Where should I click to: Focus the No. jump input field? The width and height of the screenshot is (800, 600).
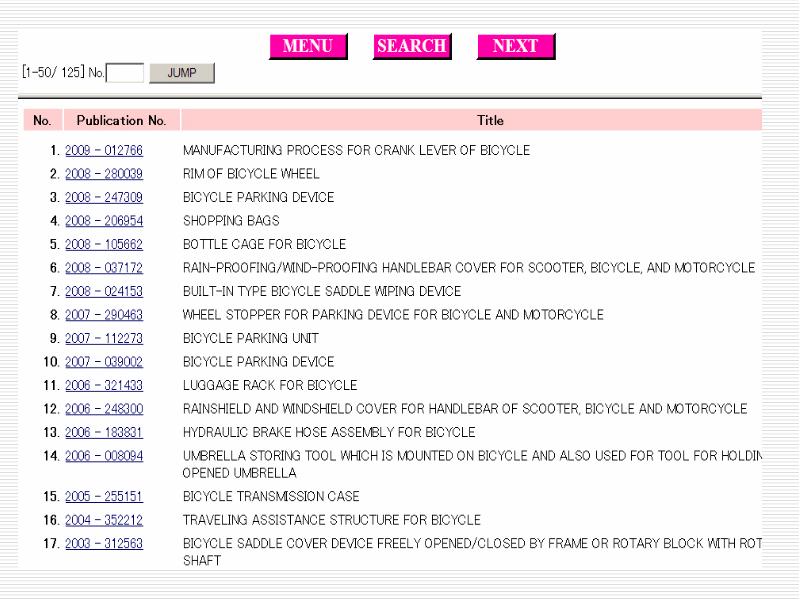point(125,73)
